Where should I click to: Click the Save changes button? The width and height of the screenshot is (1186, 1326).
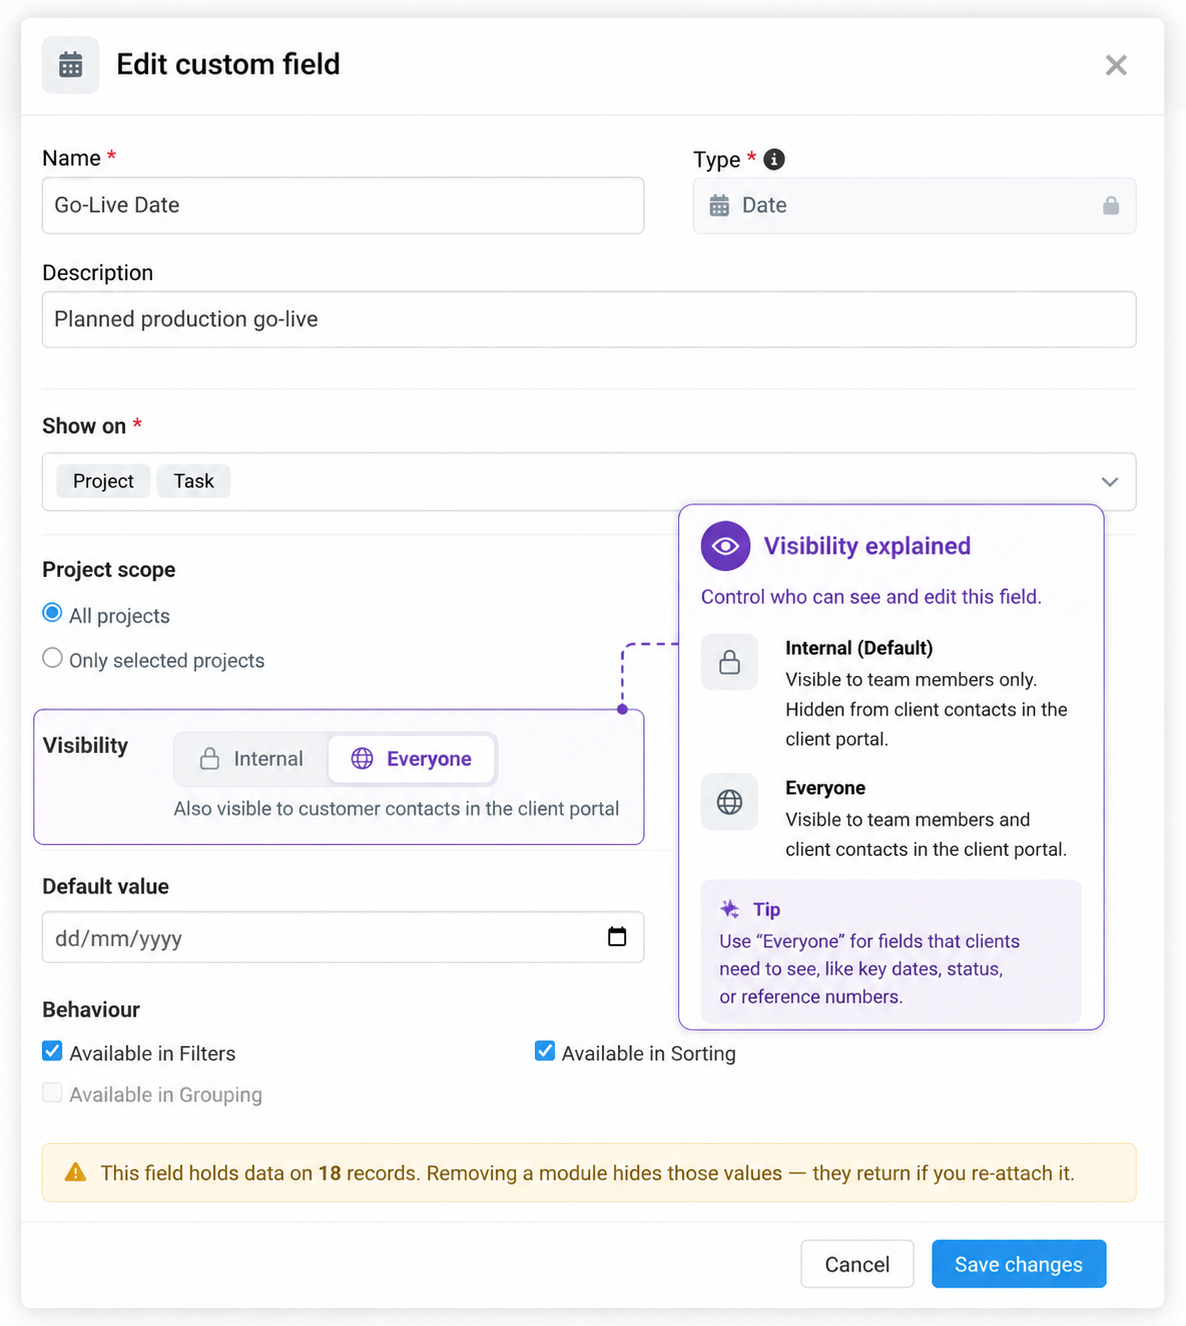pos(1019,1264)
